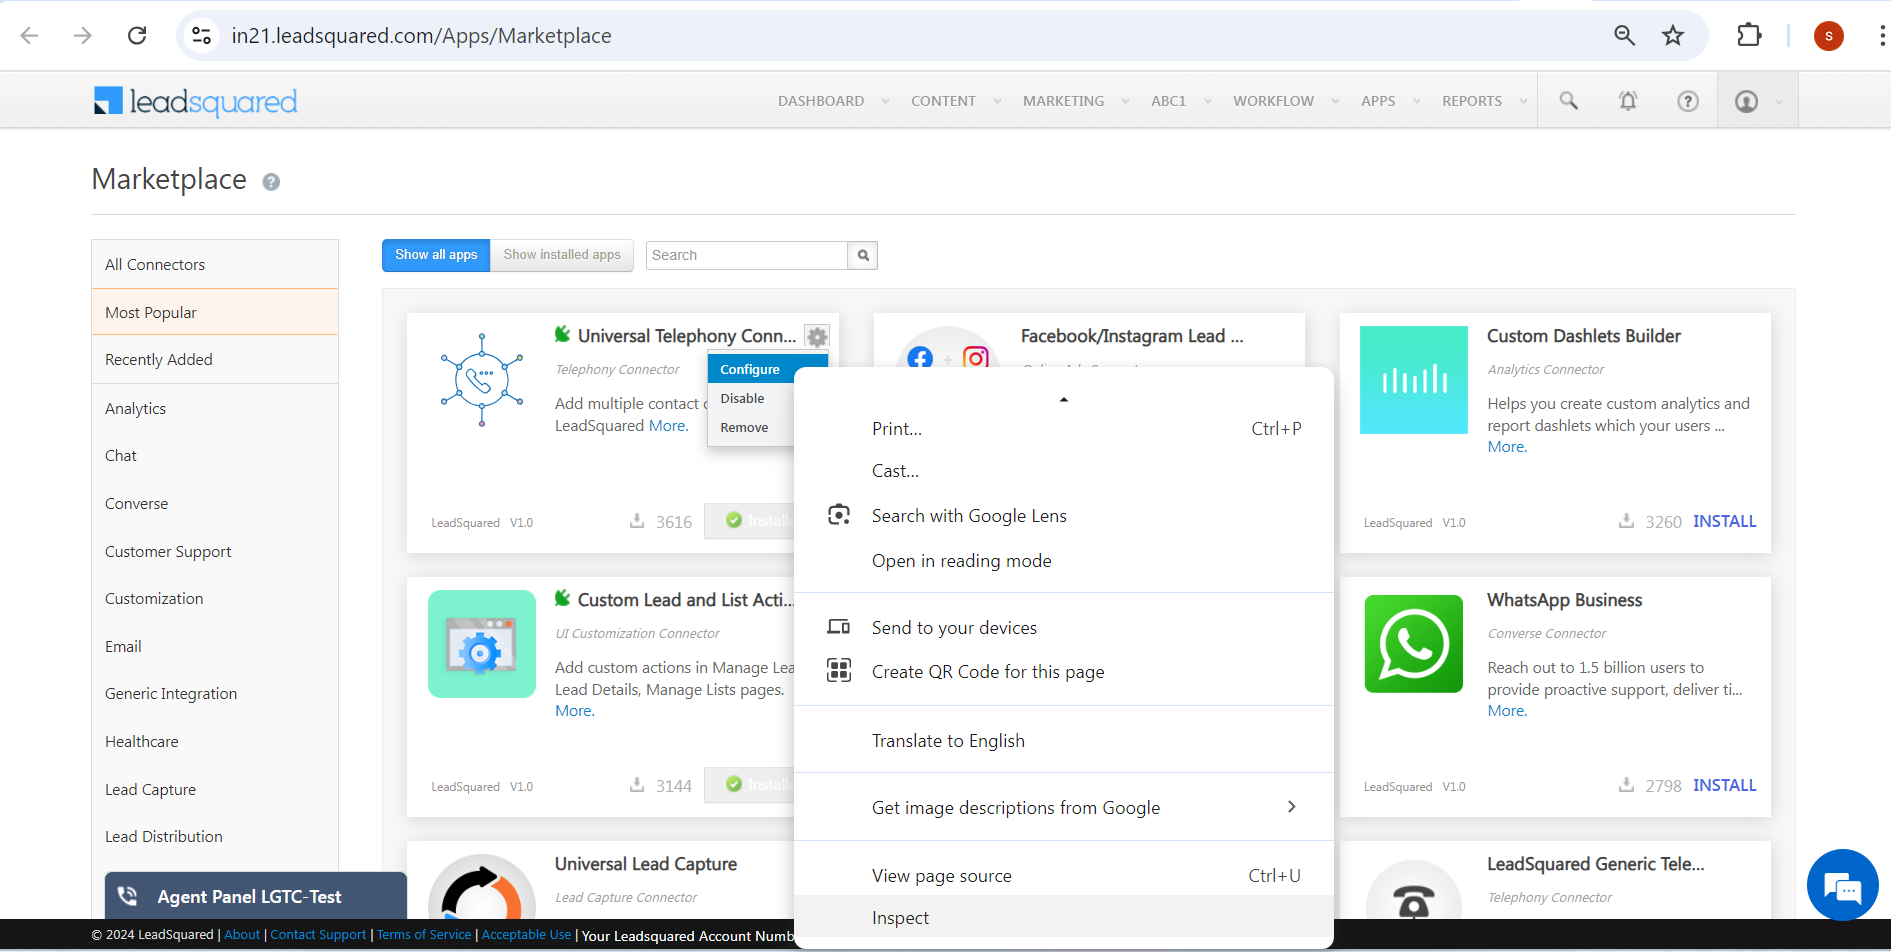Viewport: 1891px width, 952px height.
Task: Install the Custom Dashlets Builder app
Action: pyautogui.click(x=1724, y=522)
